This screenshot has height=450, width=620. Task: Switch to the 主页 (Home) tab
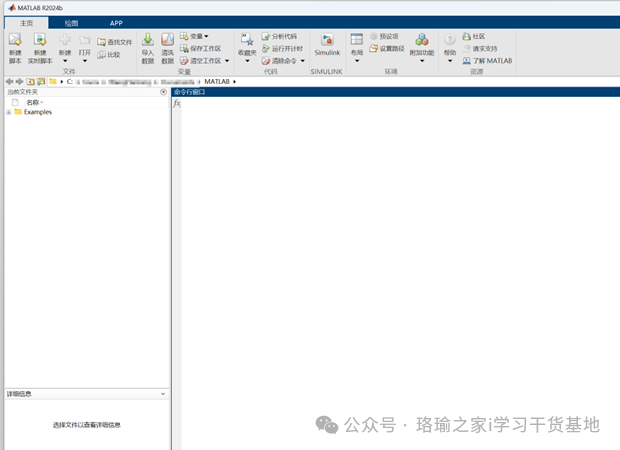(26, 23)
